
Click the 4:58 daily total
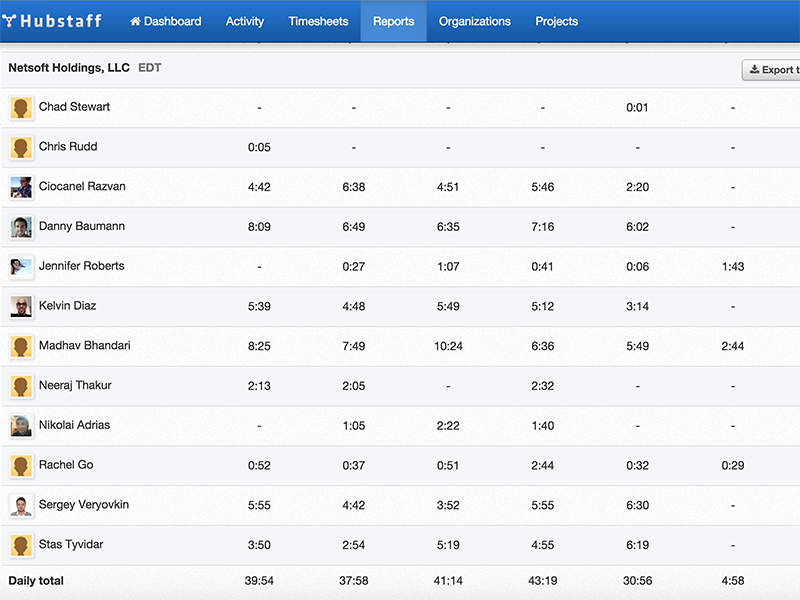click(733, 581)
